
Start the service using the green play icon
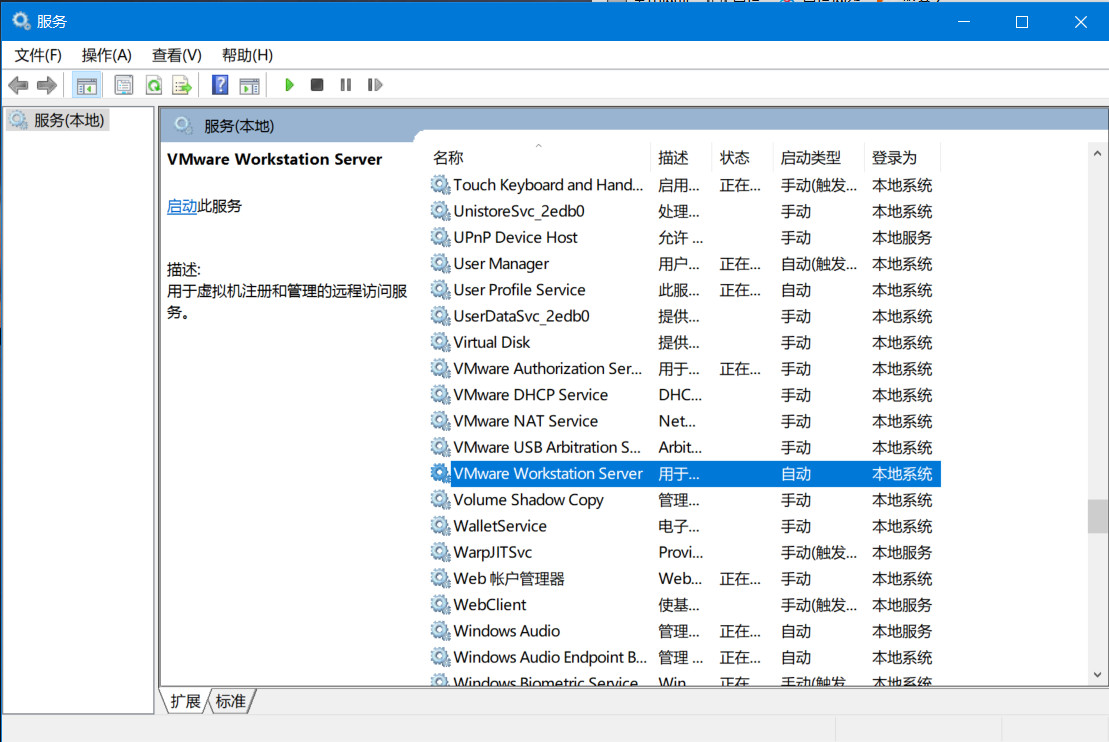click(289, 84)
